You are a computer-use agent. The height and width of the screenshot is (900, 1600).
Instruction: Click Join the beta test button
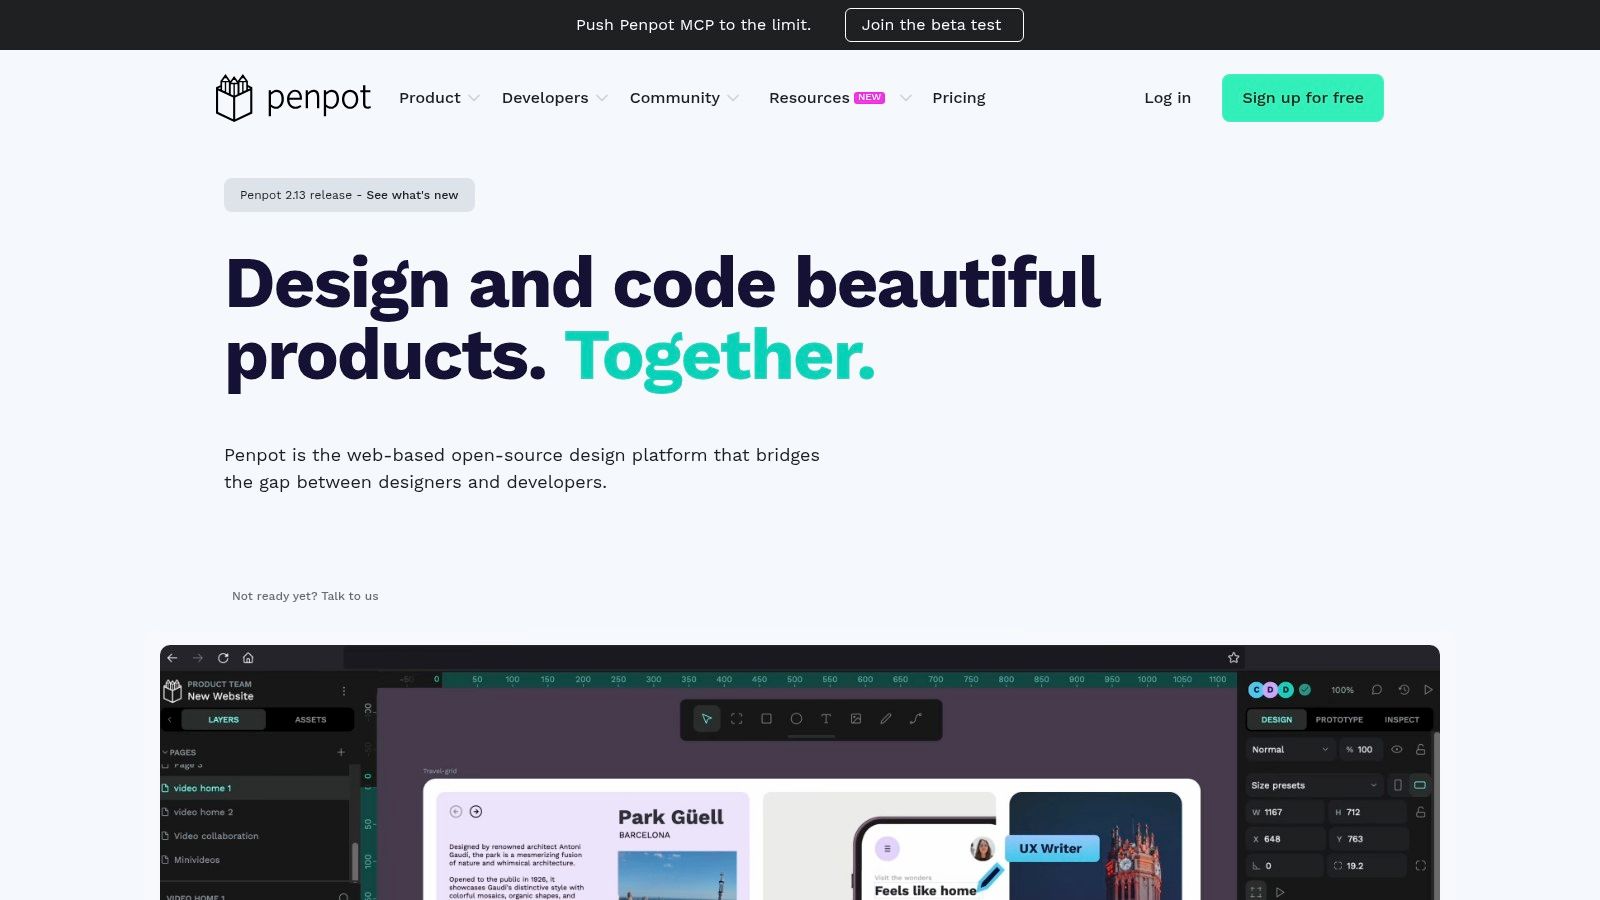tap(933, 25)
